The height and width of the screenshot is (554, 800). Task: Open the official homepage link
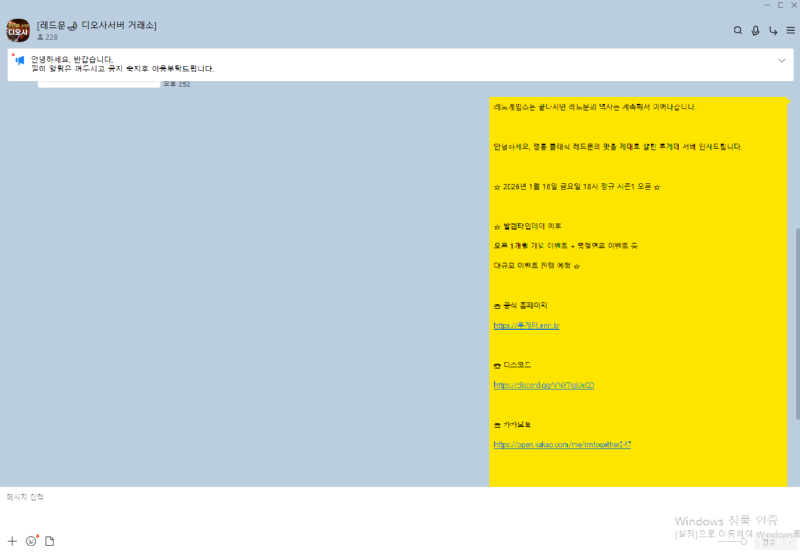point(526,326)
